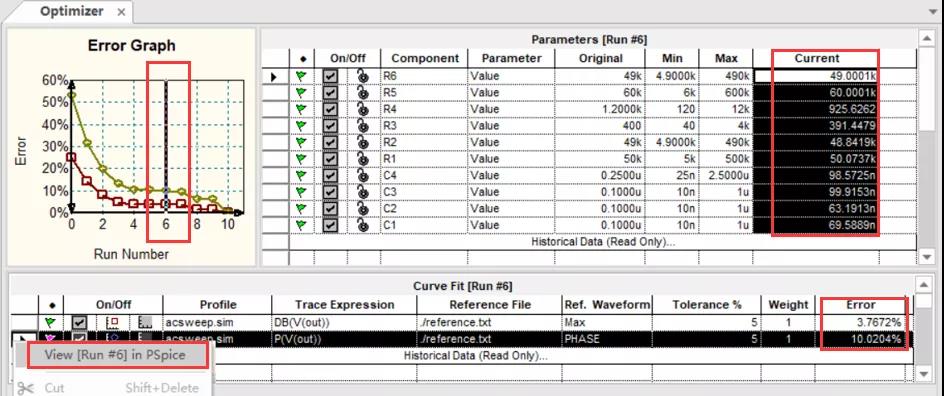Disable the C4 parameter checkbox
The image size is (944, 396).
330,175
